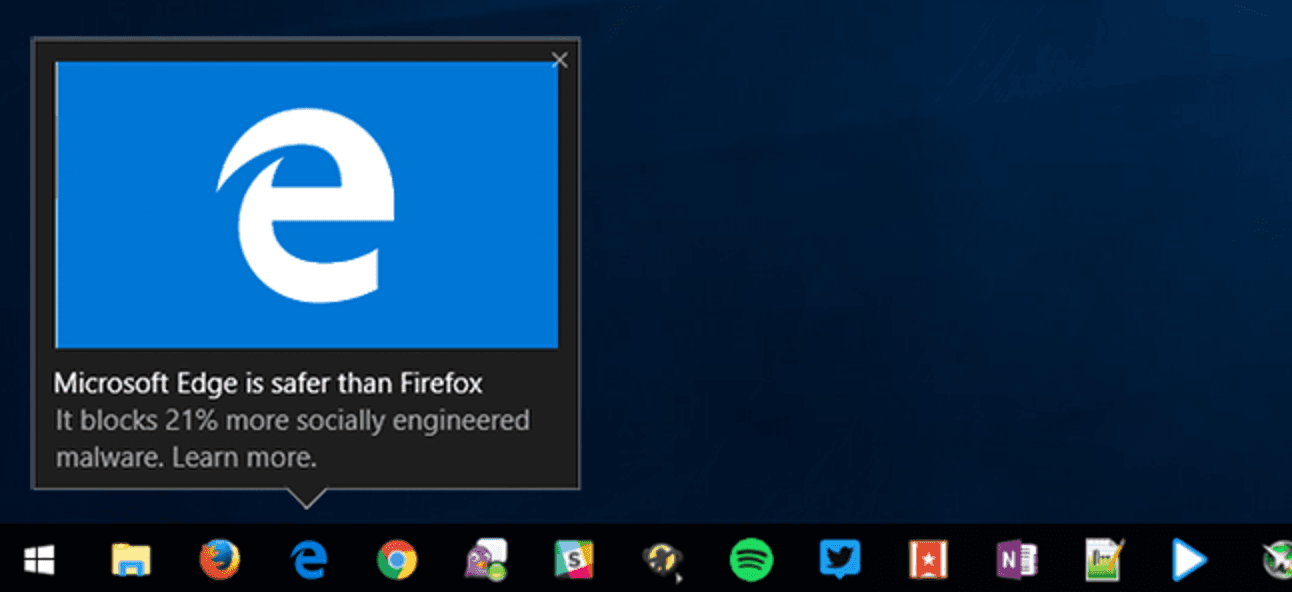The width and height of the screenshot is (1292, 592).
Task: Open the Twitter app on the taskbar
Action: coord(840,560)
